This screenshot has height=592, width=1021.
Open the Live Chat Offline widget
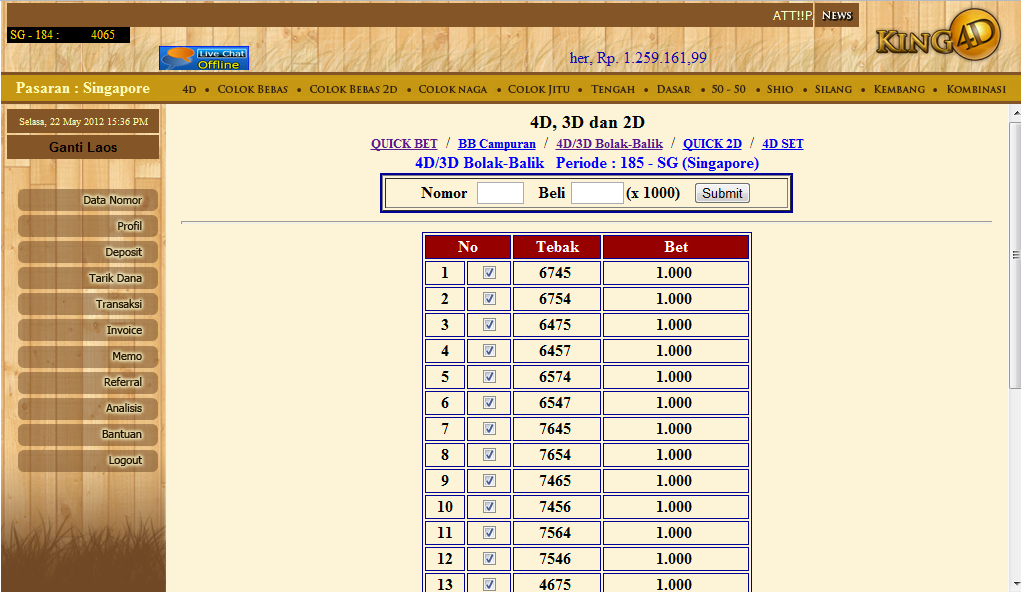tap(203, 58)
